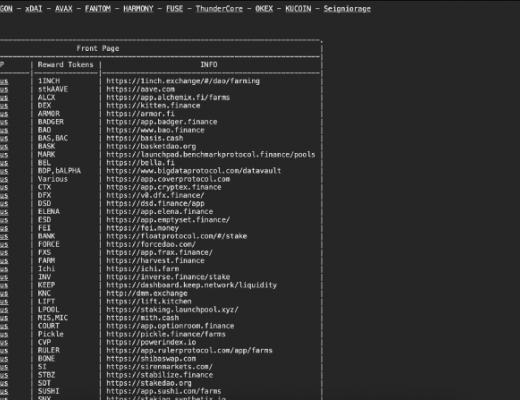Click the launchpad.benchmarkprotocol.finance/pools URL
The height and width of the screenshot is (400, 520).
pos(211,155)
